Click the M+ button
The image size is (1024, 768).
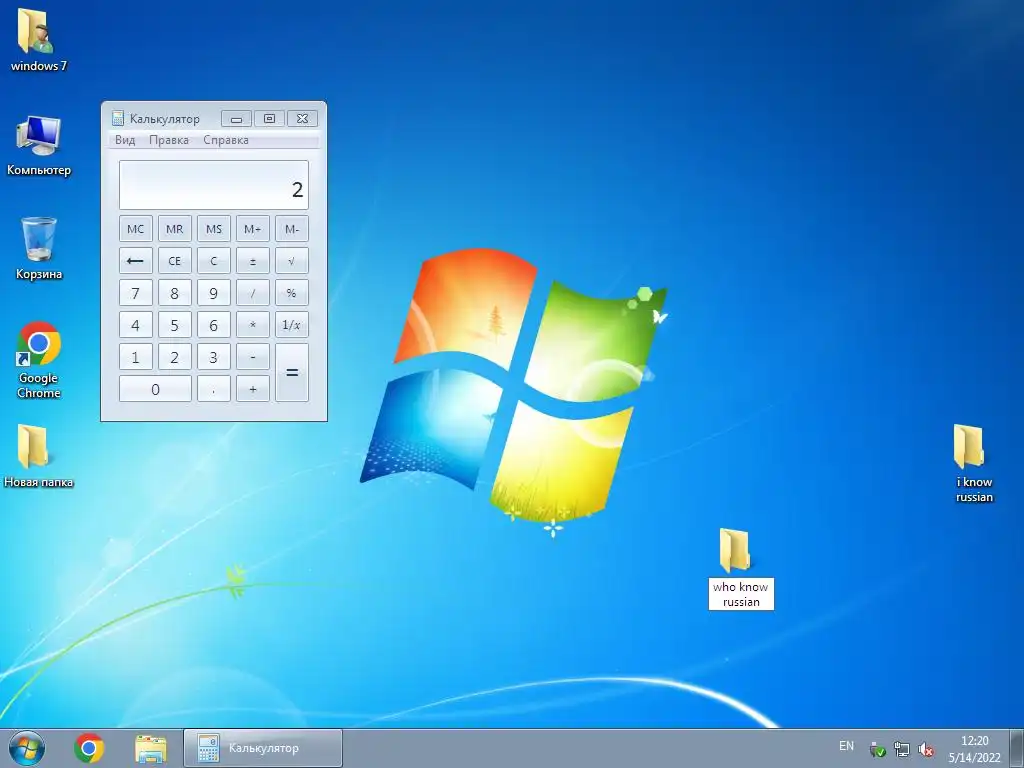tap(253, 229)
